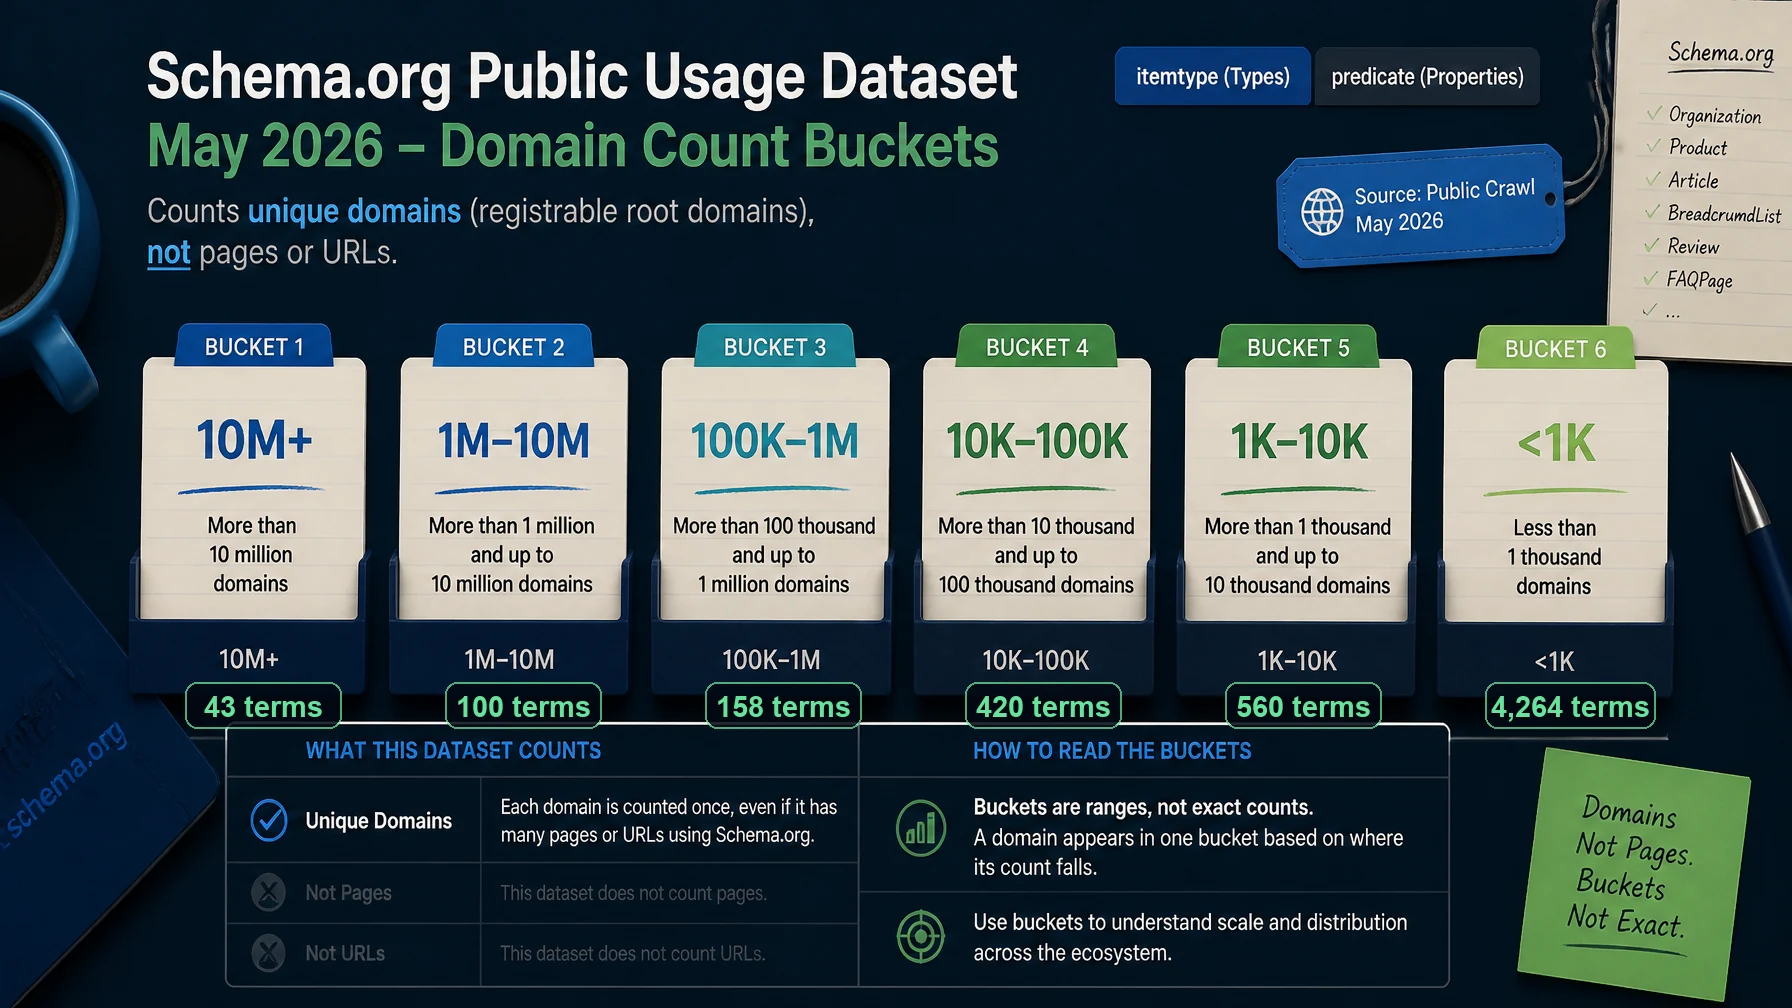This screenshot has height=1008, width=1792.
Task: Click 'More than 10 million domains' description
Action: coord(251,554)
